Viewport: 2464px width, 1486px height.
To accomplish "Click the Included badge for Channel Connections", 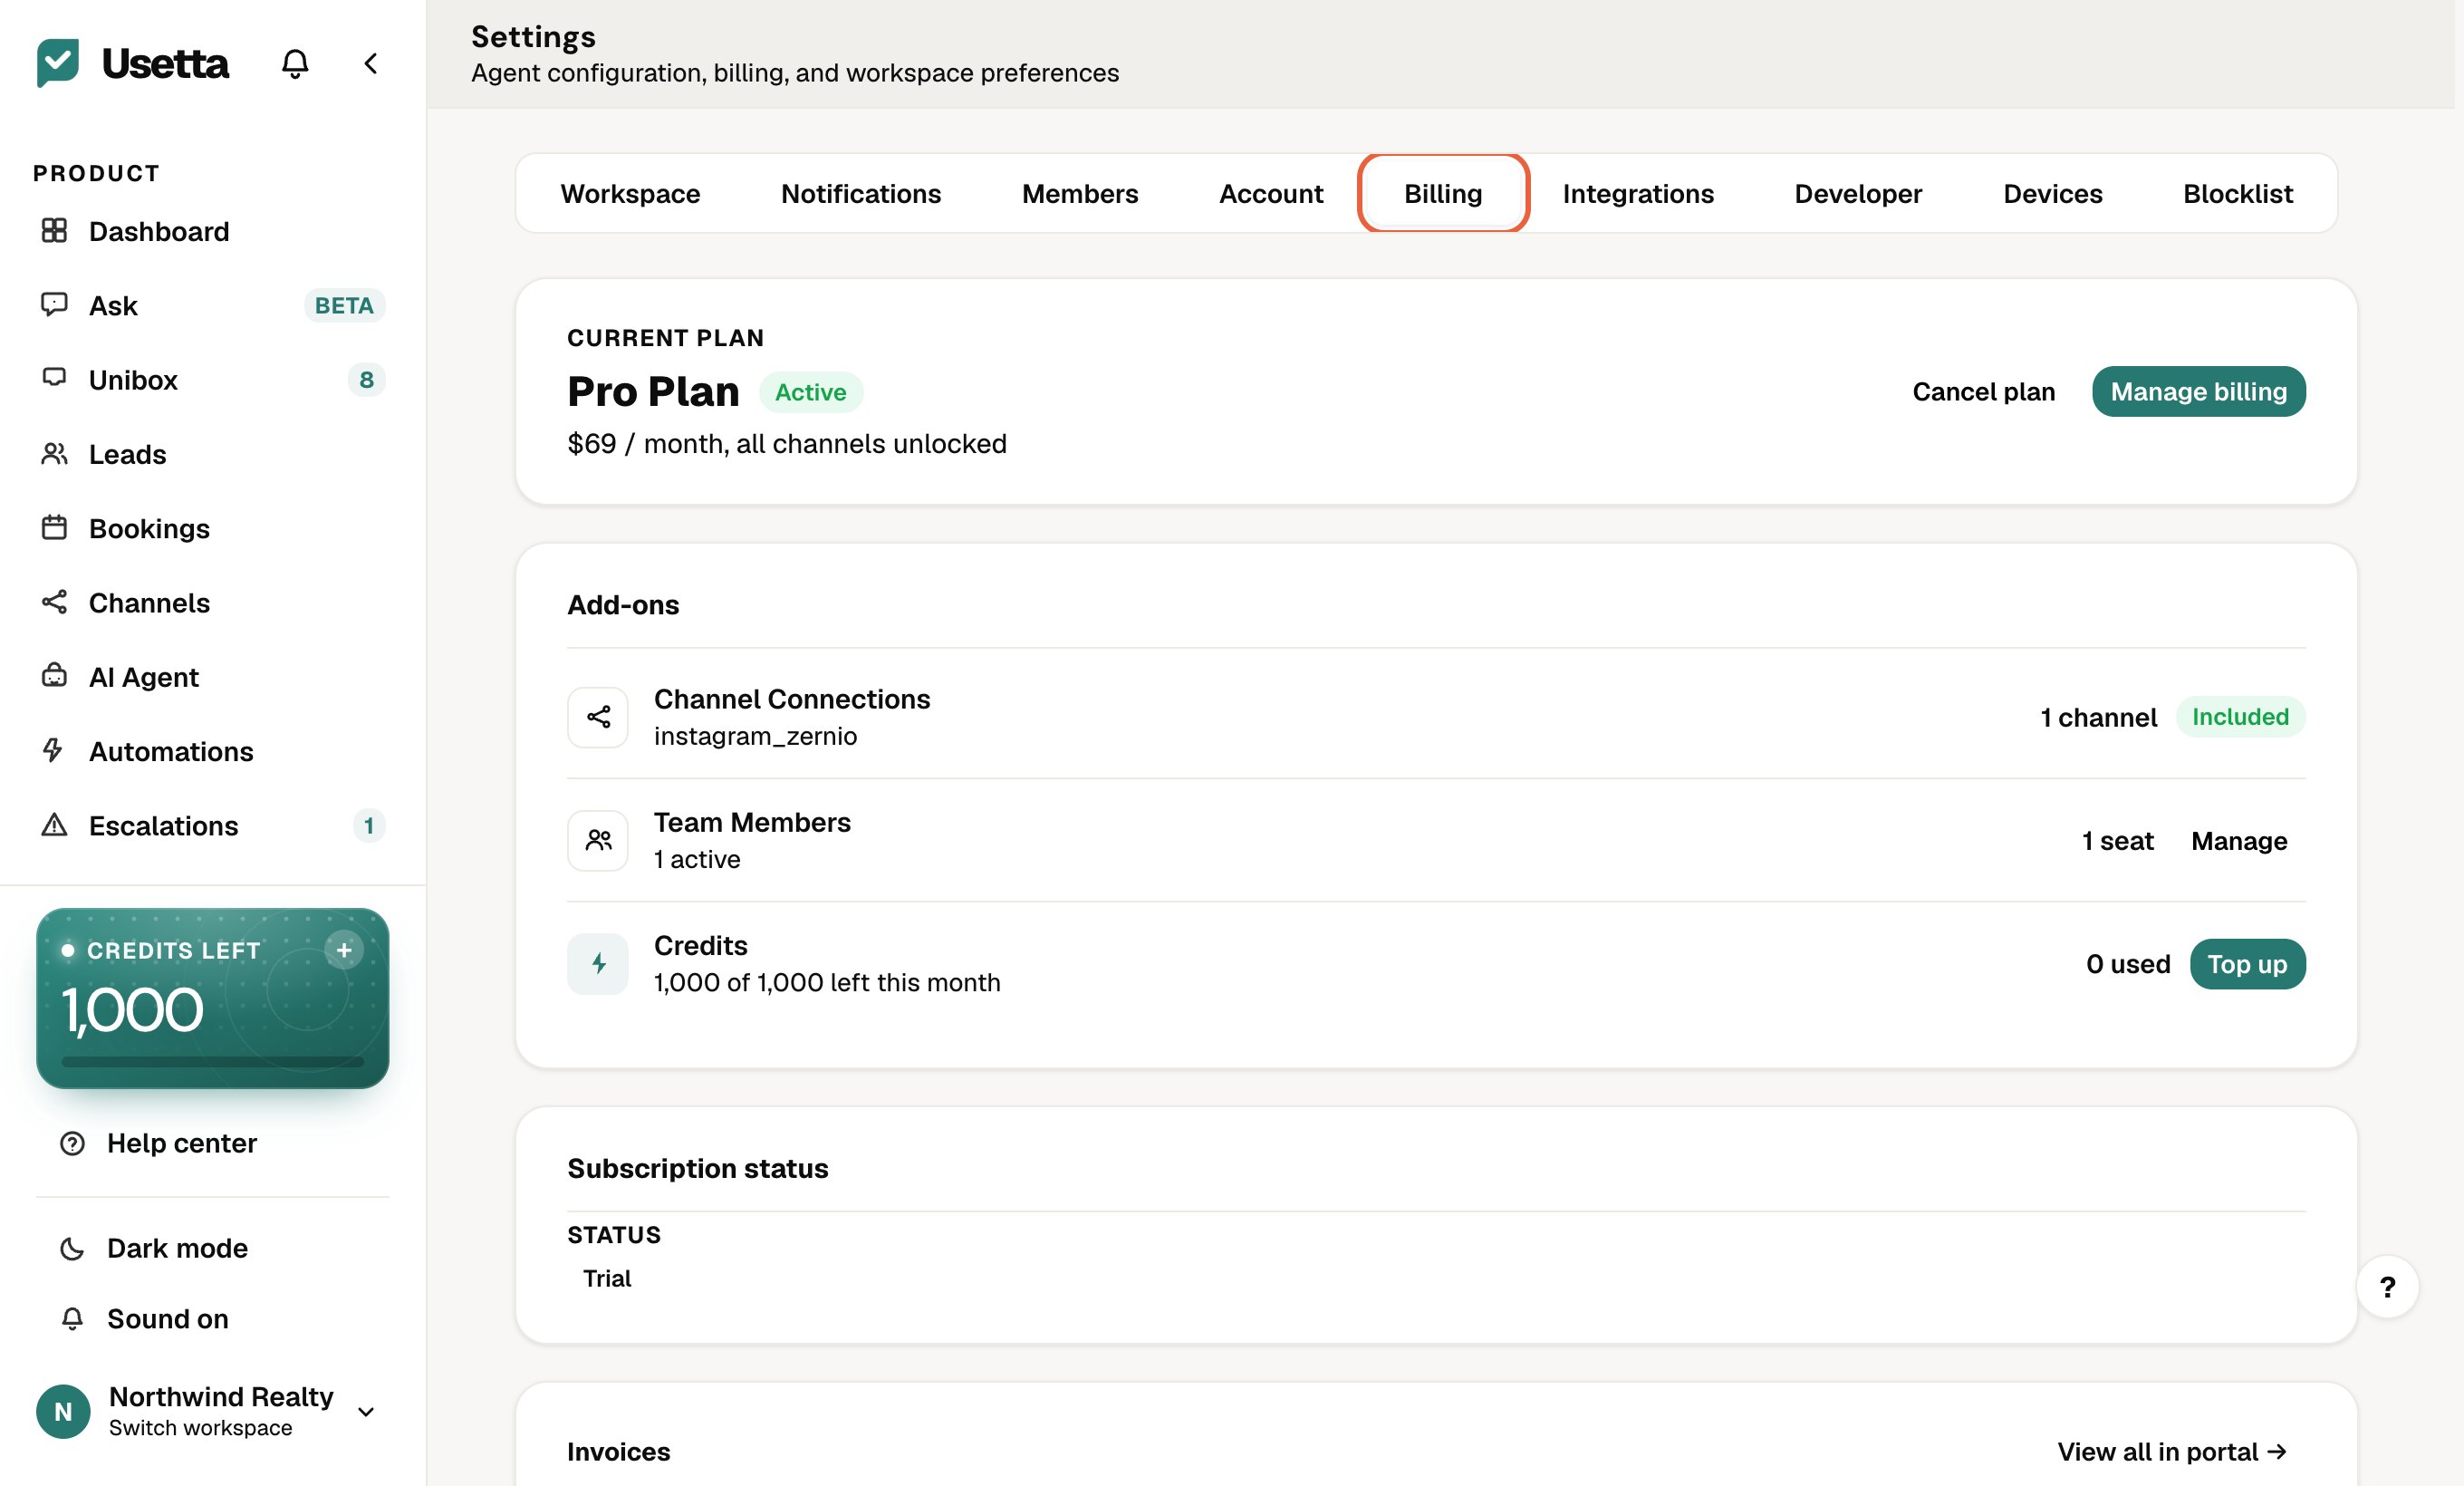I will [x=2240, y=716].
